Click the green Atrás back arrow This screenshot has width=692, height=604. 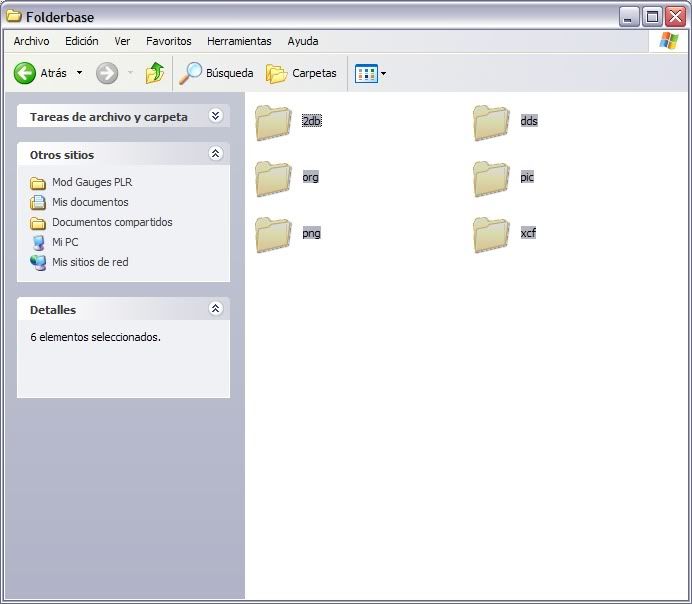[x=25, y=73]
